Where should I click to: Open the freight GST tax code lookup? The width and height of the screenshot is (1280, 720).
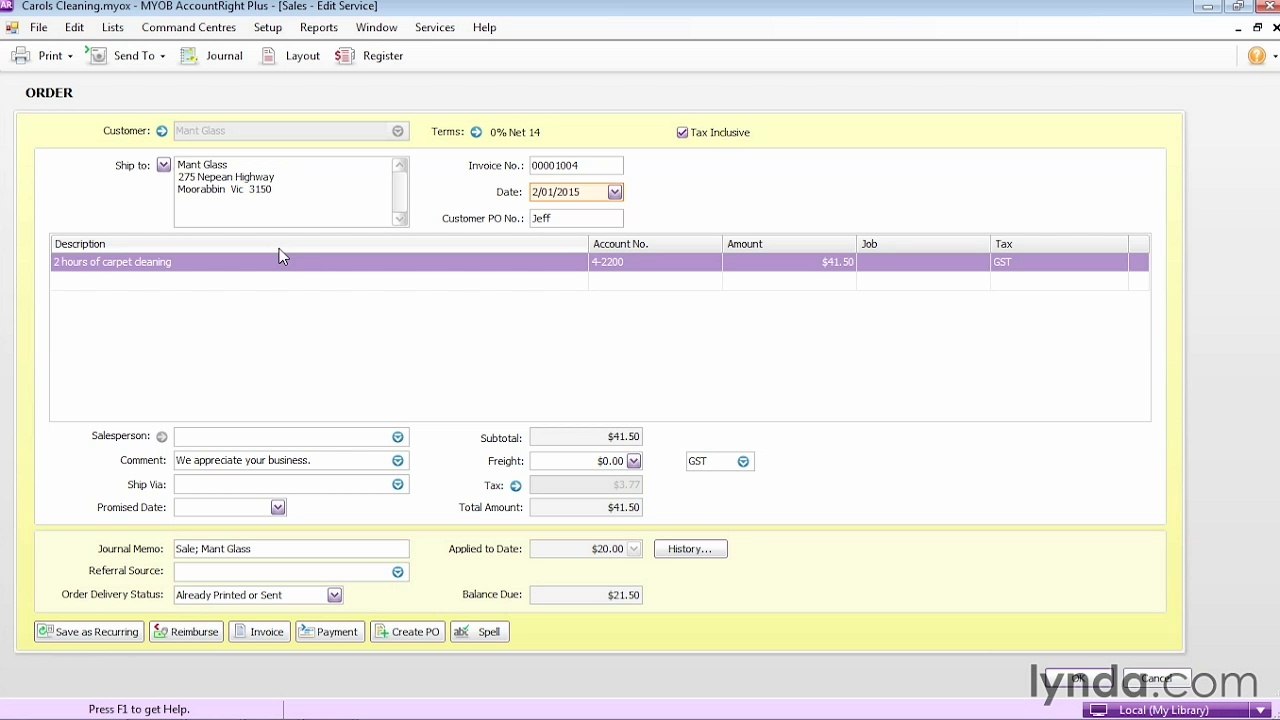(x=743, y=462)
